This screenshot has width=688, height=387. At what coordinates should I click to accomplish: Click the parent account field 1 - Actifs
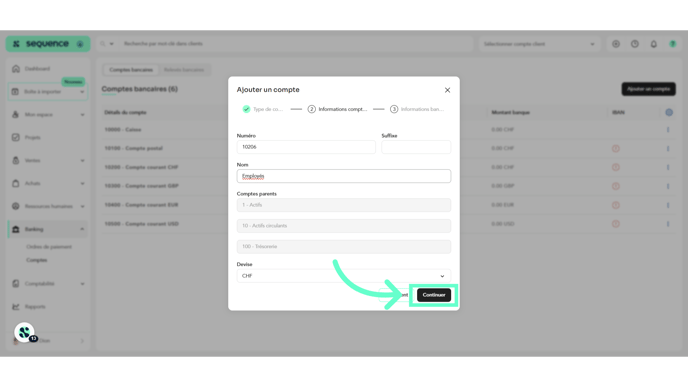click(x=344, y=205)
